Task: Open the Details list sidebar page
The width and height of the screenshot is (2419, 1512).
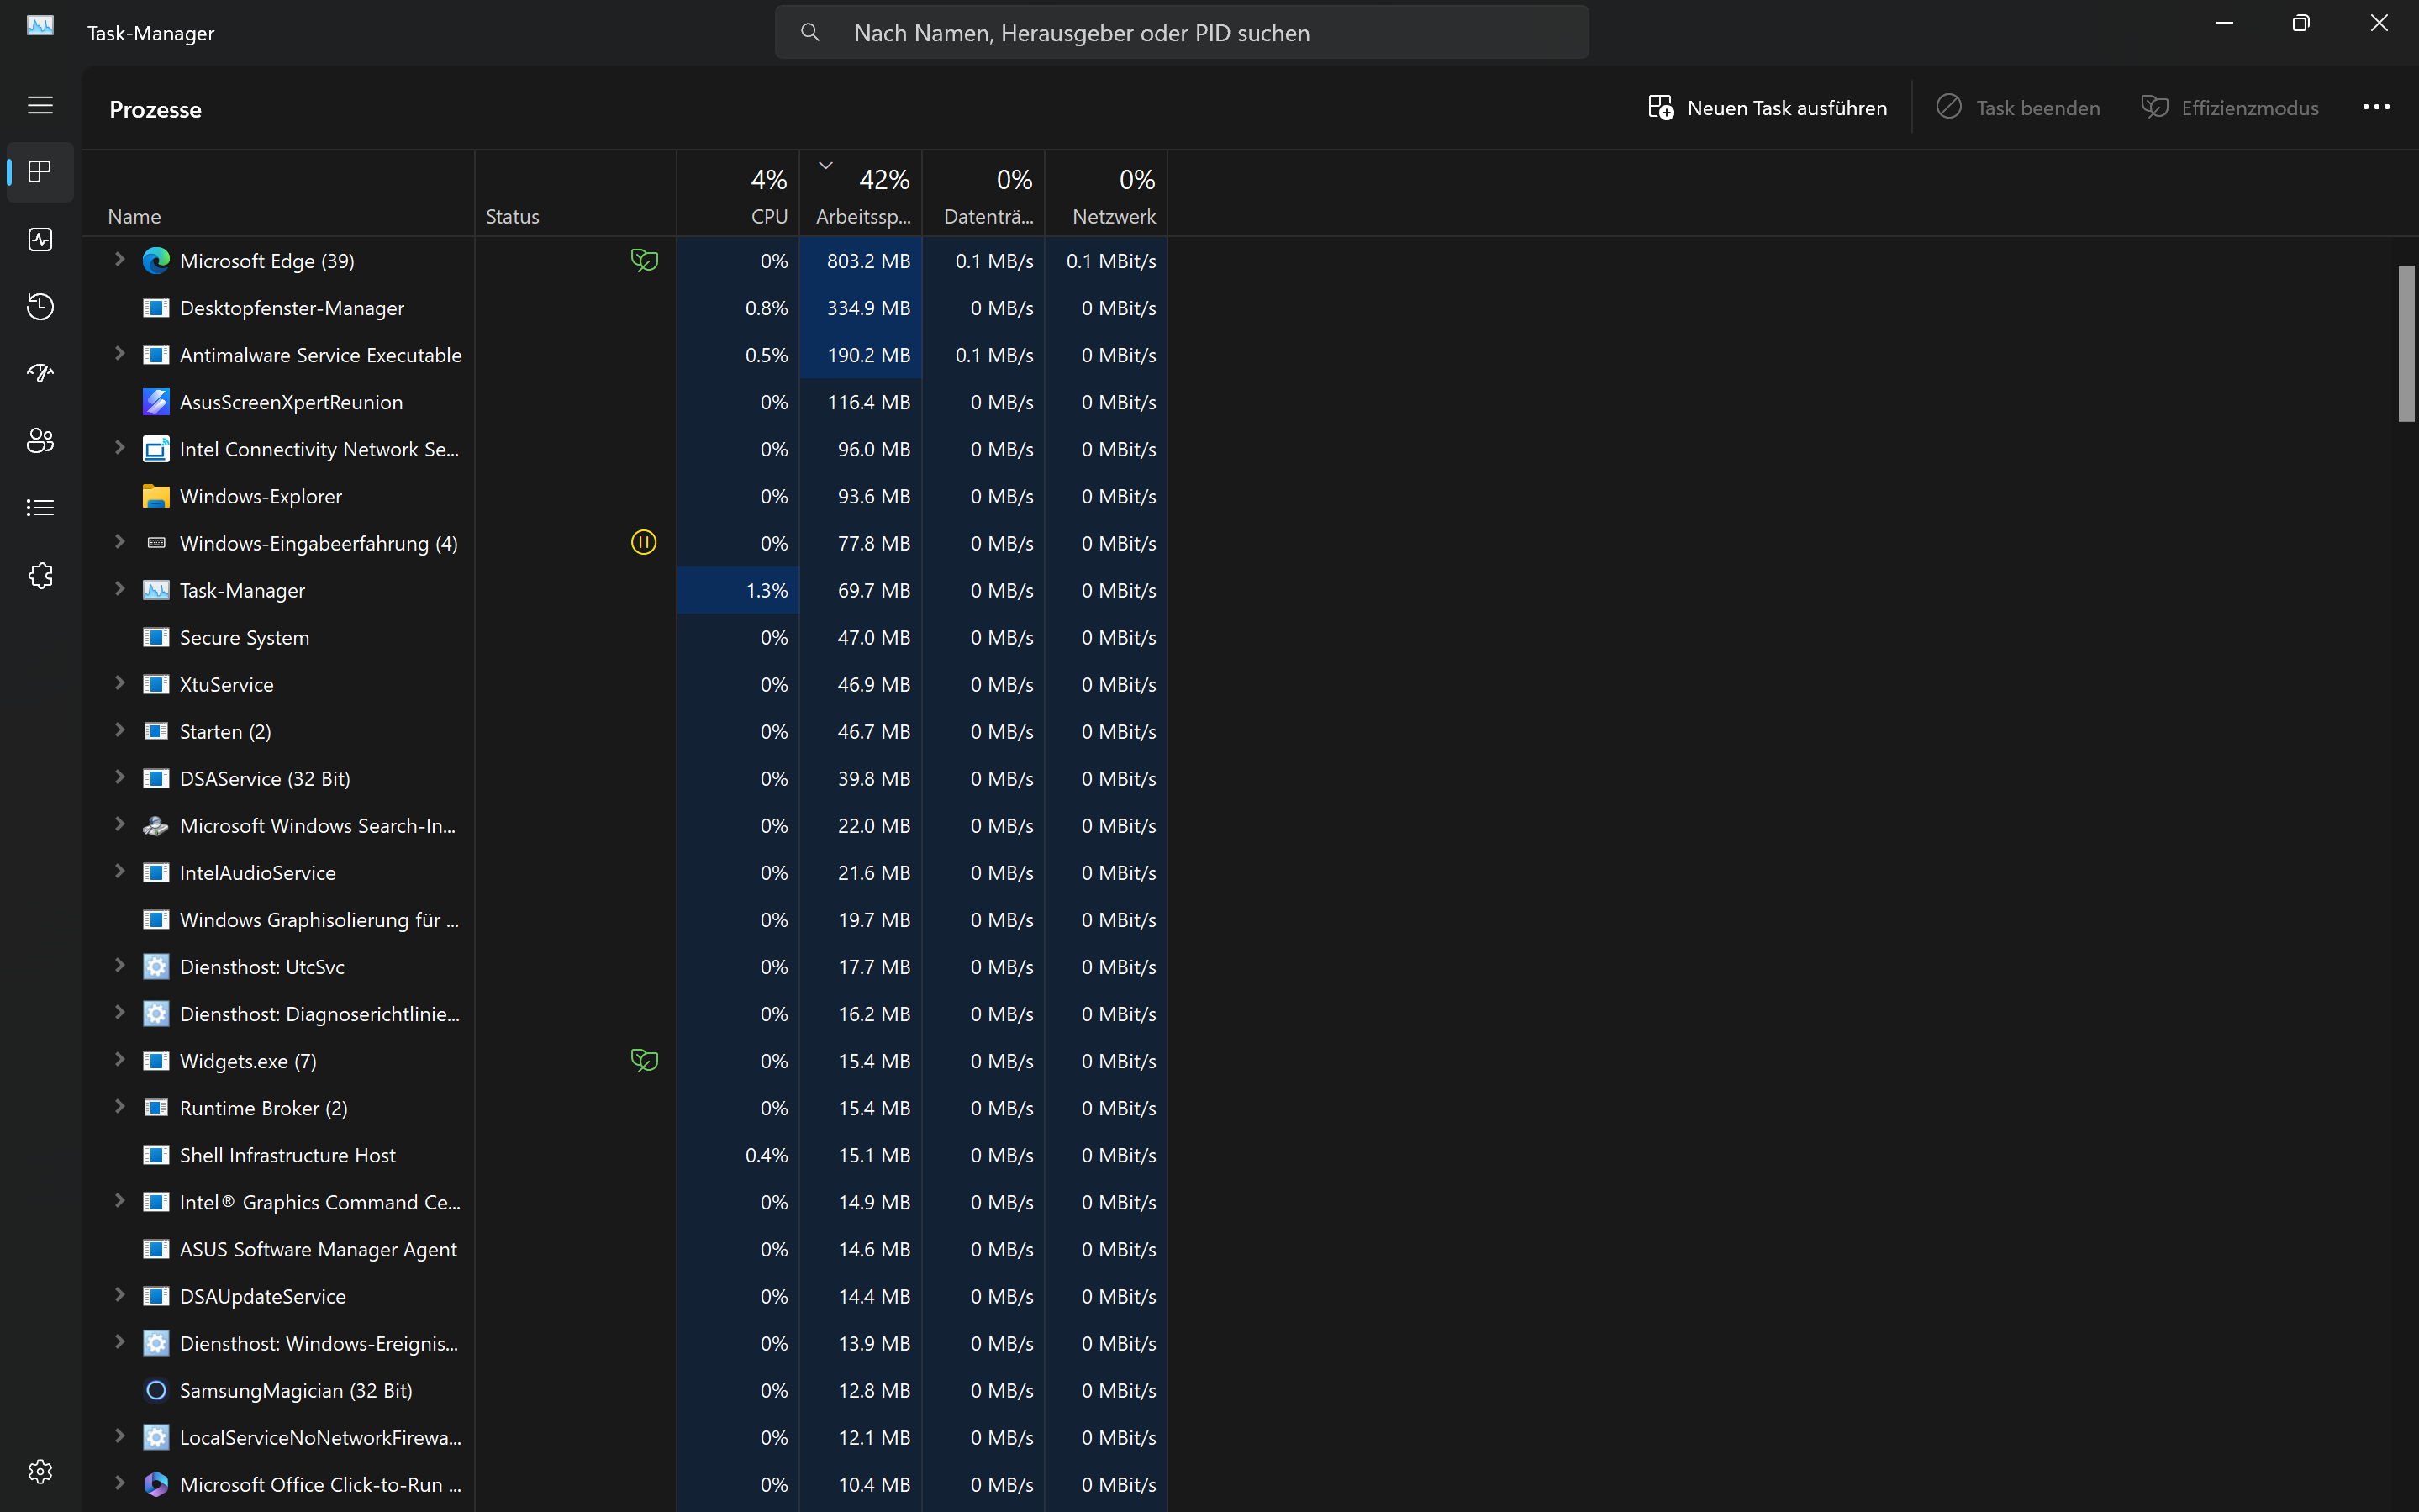Action: 40,508
